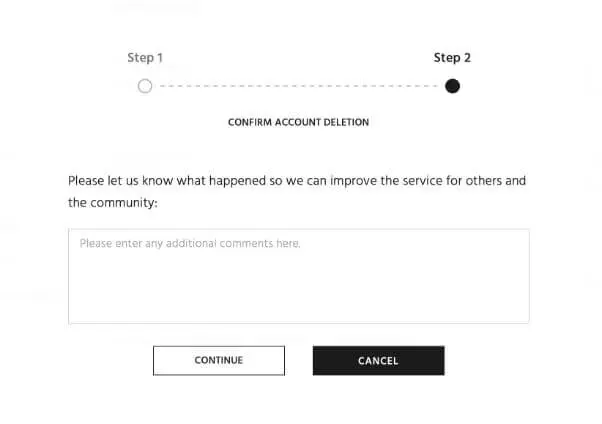Click the filled Step 2 progress circle

[452, 86]
